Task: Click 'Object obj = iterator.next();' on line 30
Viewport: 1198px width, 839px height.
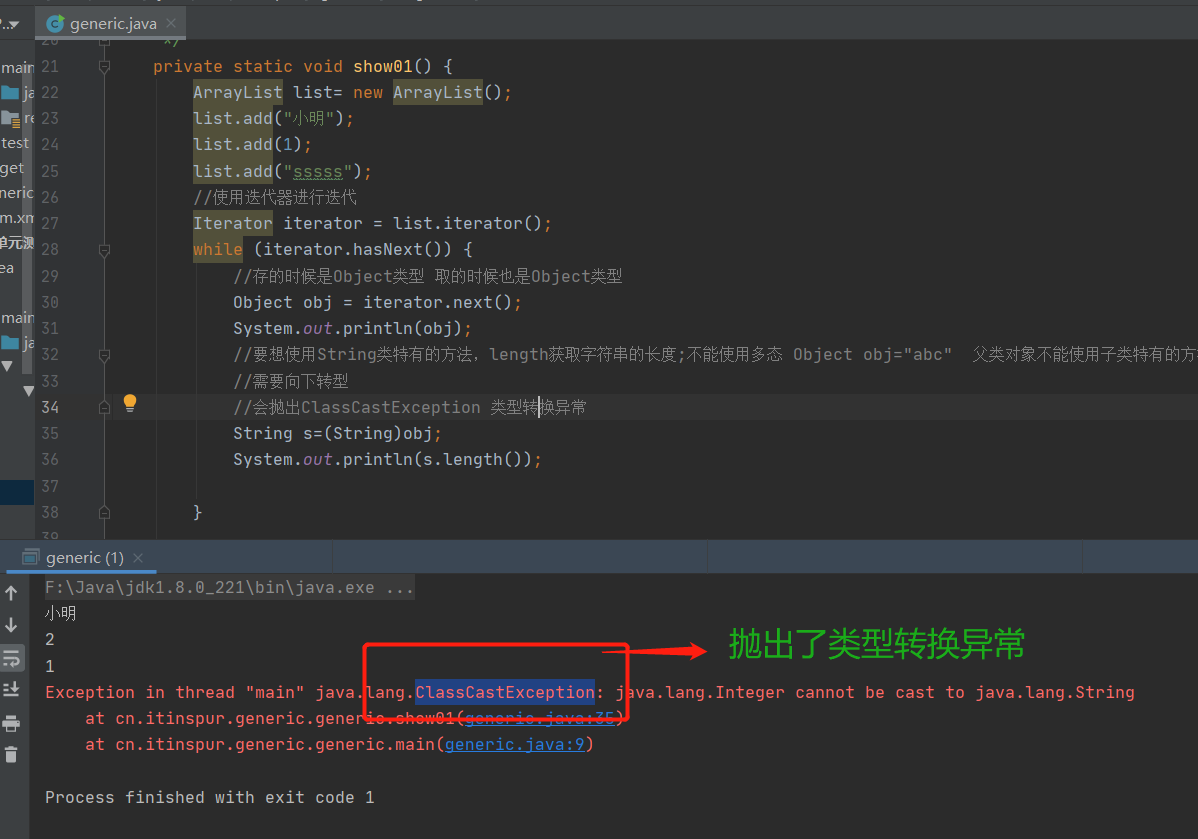Action: point(377,303)
